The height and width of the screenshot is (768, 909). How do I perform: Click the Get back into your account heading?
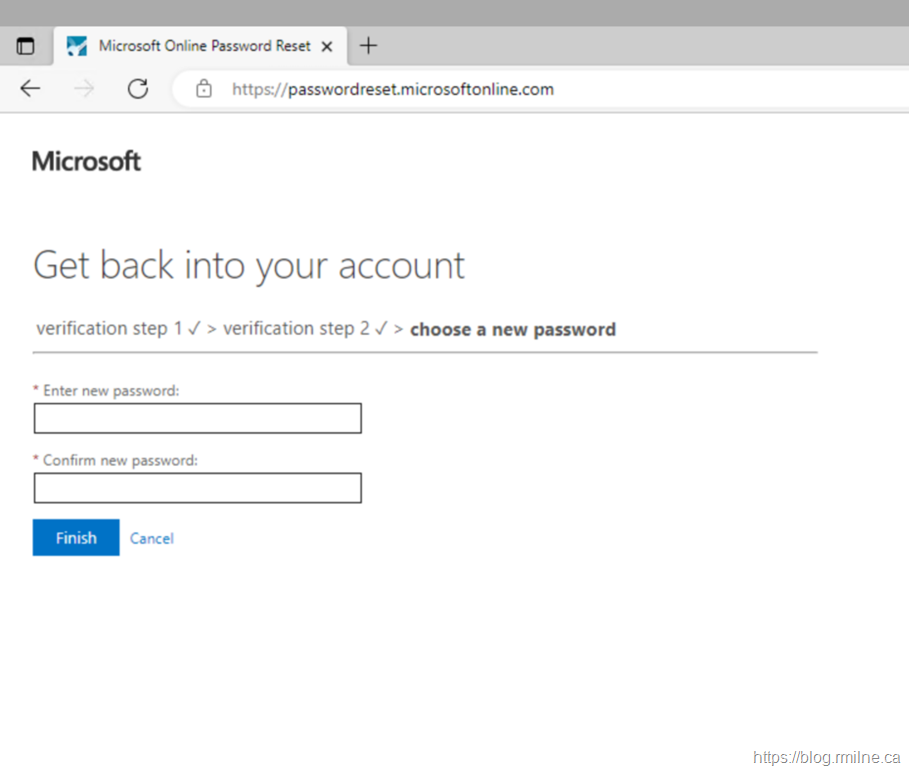(249, 266)
